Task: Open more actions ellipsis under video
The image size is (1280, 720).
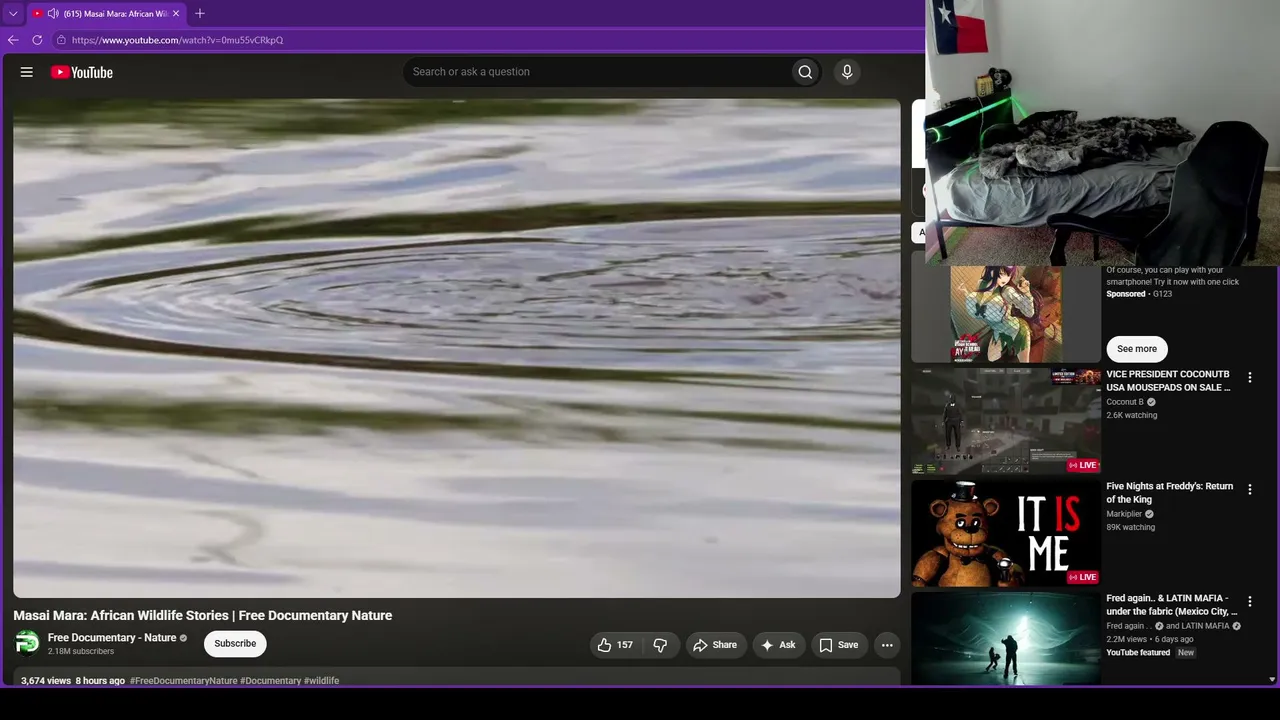Action: tap(887, 645)
